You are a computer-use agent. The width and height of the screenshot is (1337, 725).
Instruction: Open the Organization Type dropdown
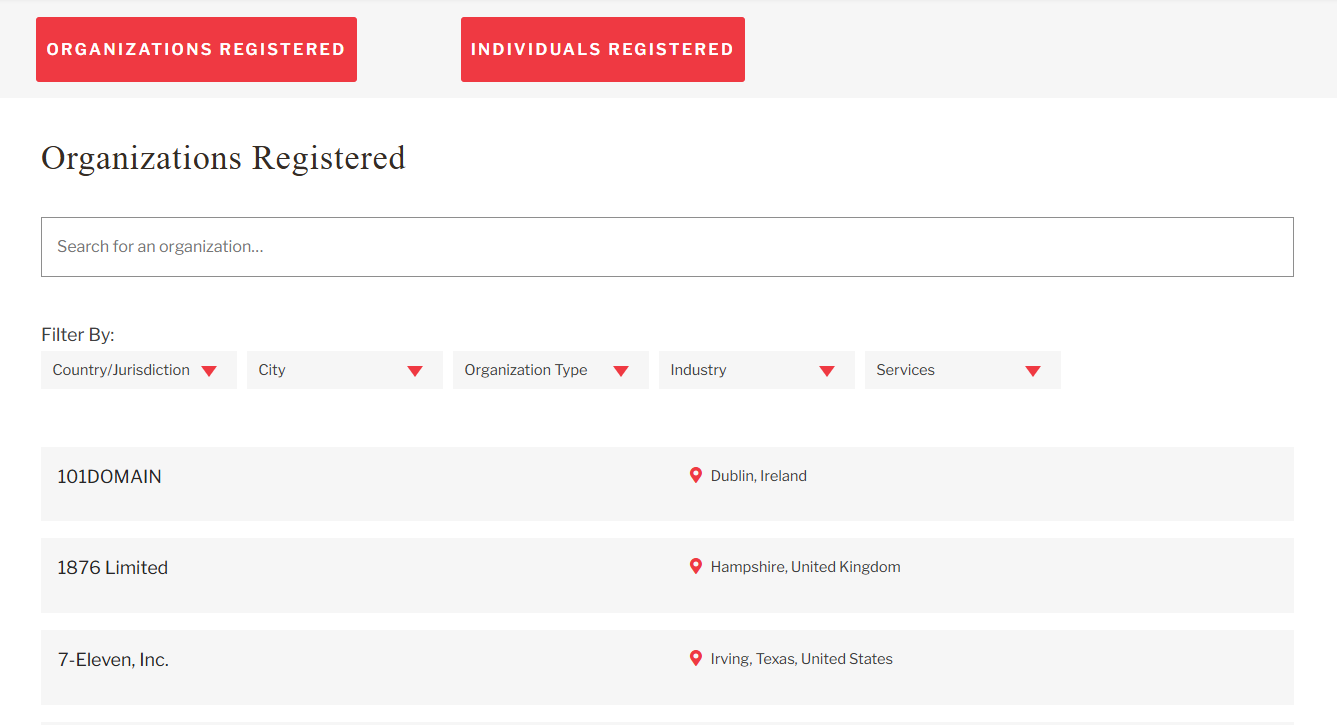pyautogui.click(x=527, y=370)
